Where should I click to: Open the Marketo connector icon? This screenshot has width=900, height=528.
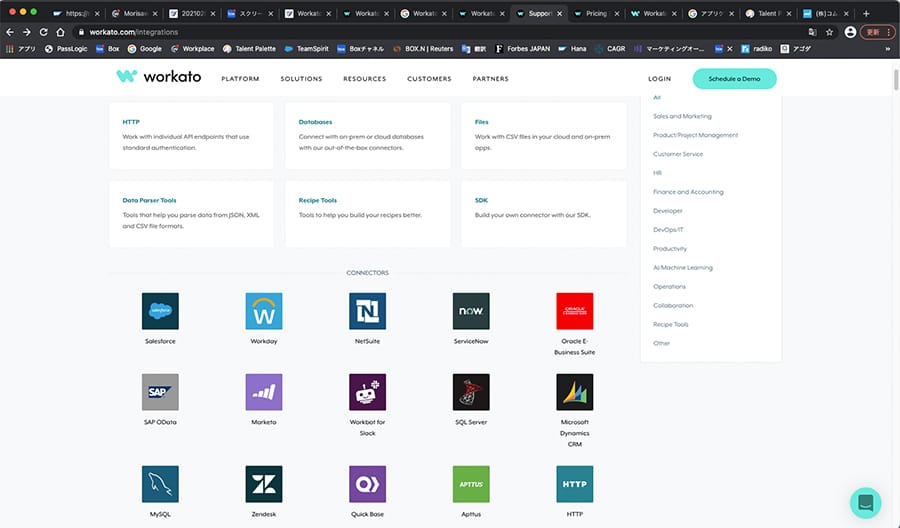coord(264,392)
